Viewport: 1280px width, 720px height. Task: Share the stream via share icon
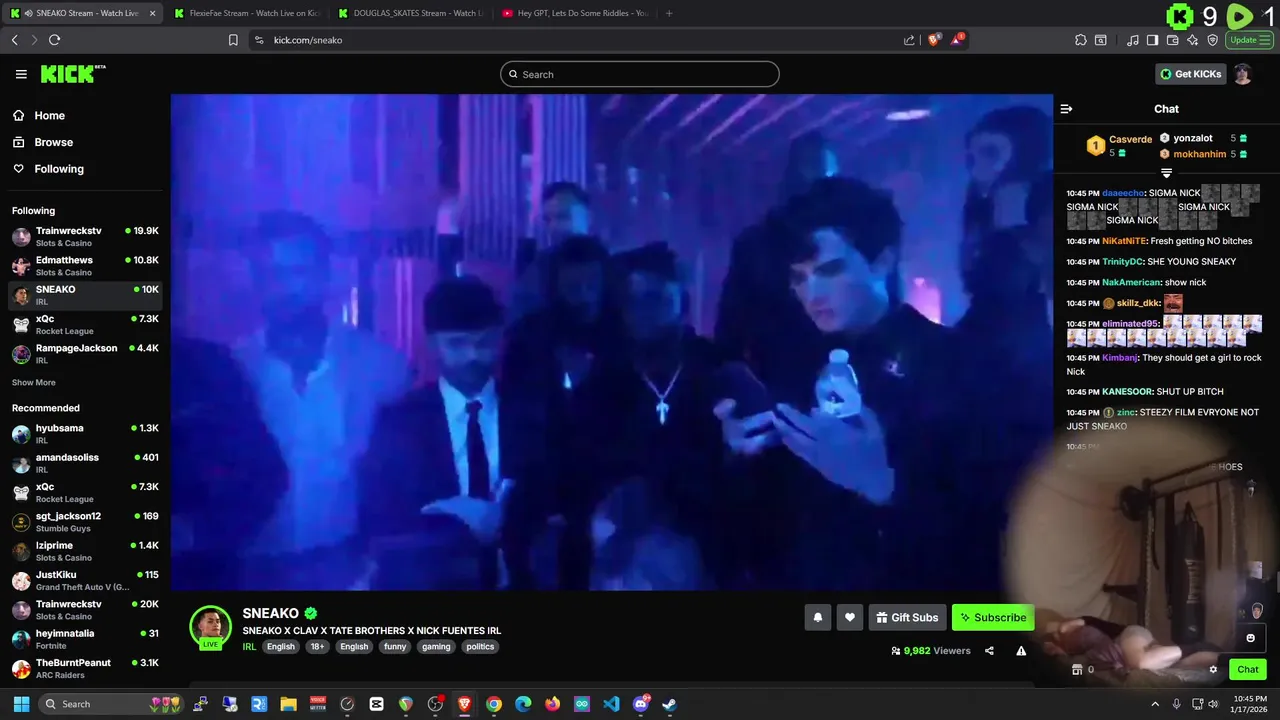coord(989,651)
